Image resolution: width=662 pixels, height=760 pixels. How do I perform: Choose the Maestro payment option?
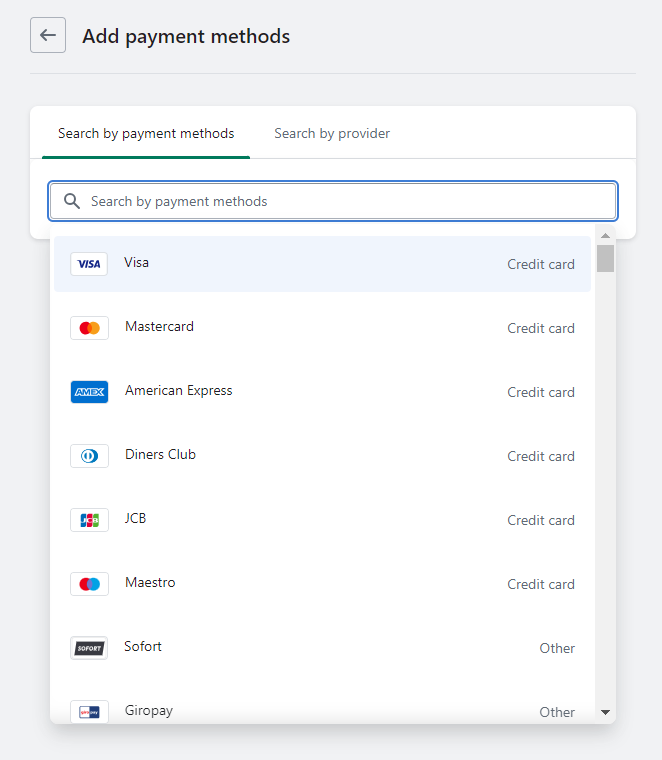(150, 583)
